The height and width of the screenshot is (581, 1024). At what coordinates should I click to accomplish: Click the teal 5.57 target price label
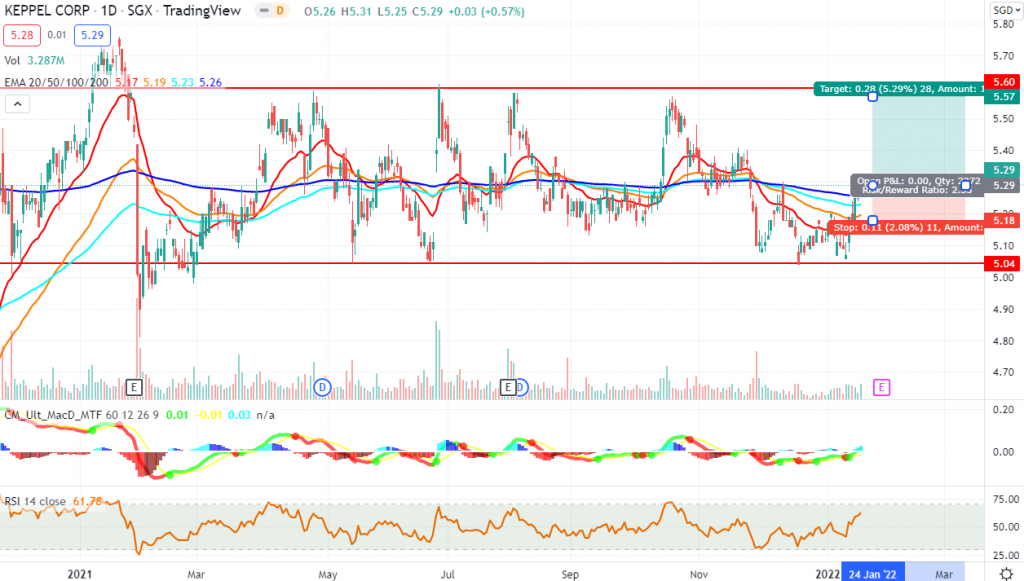(x=1004, y=97)
